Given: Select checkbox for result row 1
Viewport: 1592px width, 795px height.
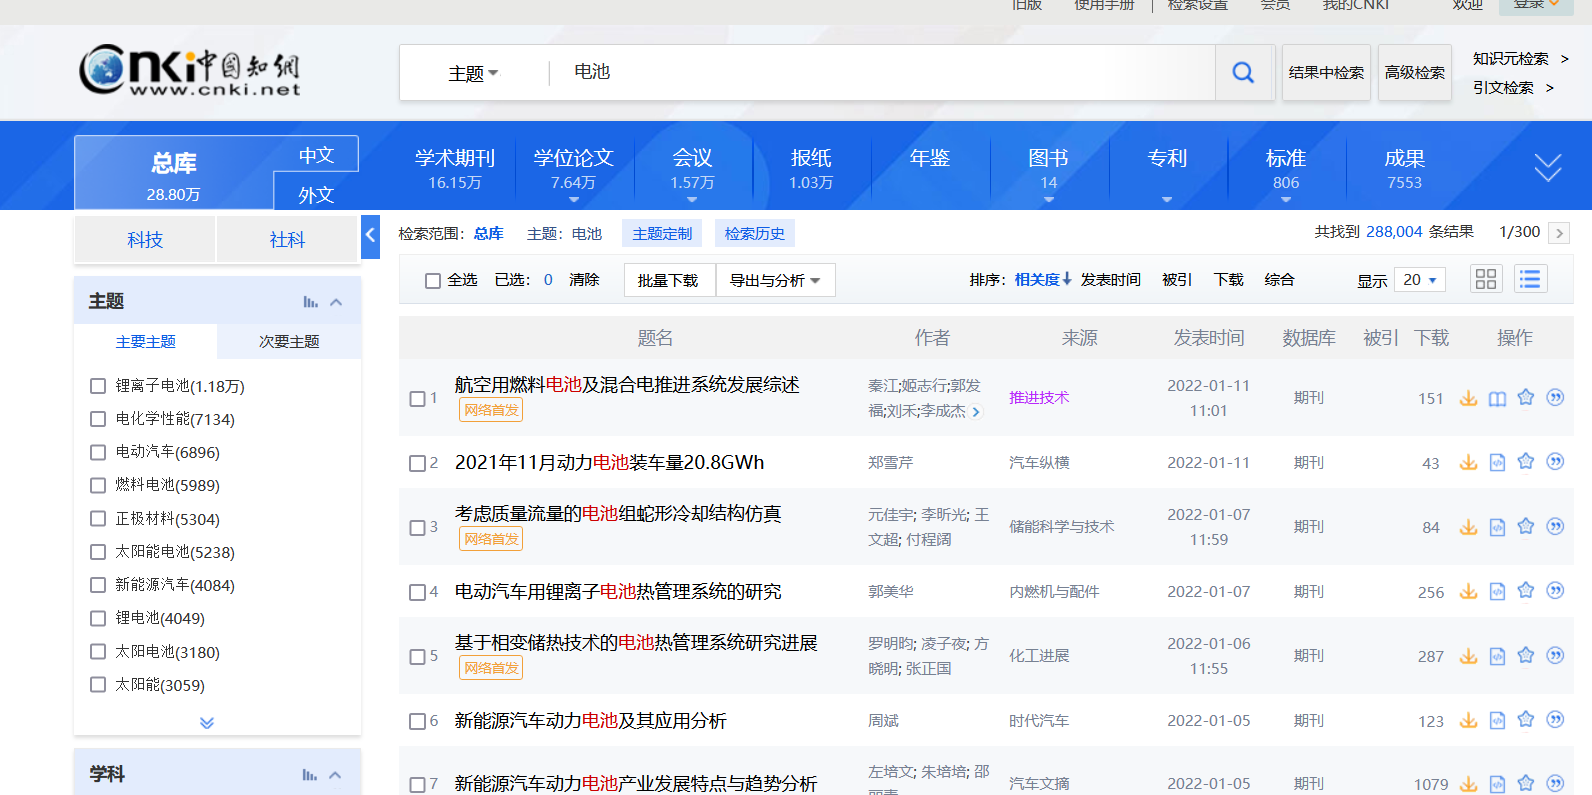Looking at the screenshot, I should click(x=418, y=399).
